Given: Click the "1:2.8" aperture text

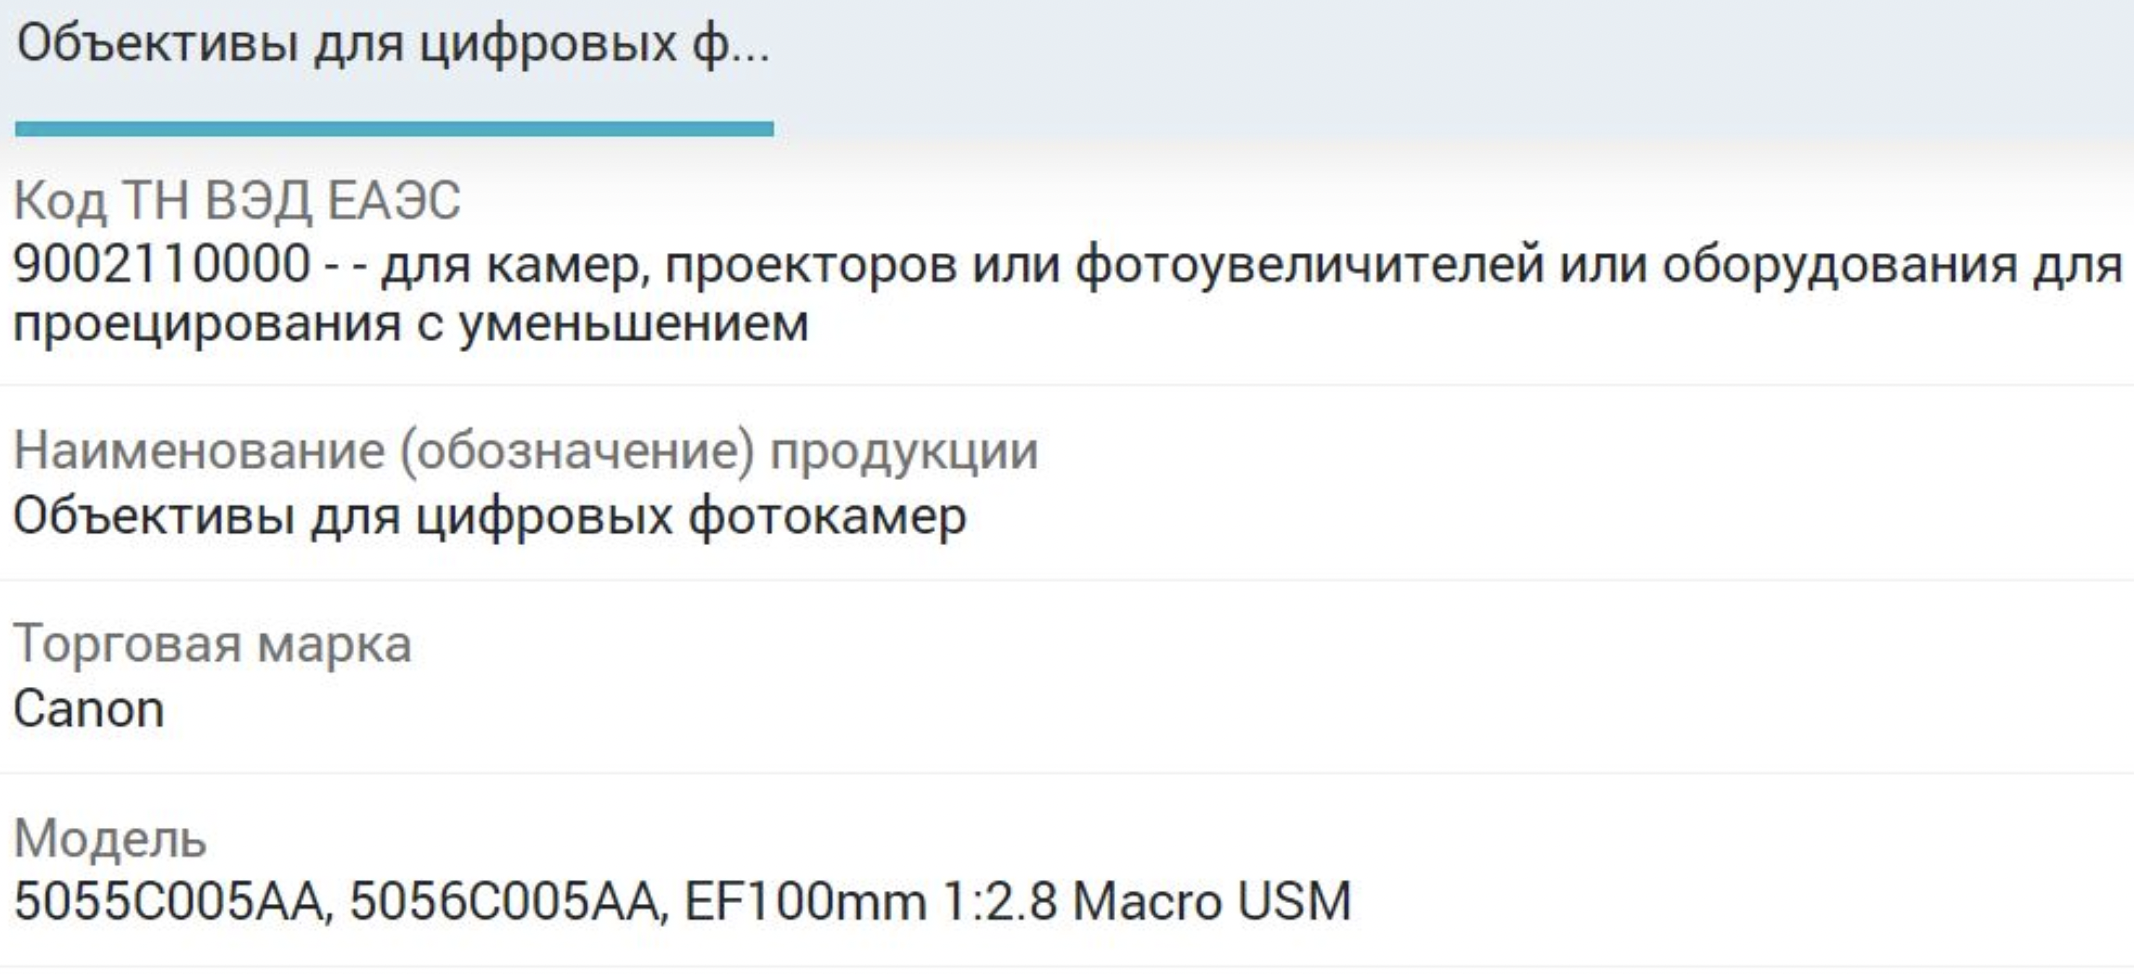Looking at the screenshot, I should (999, 901).
